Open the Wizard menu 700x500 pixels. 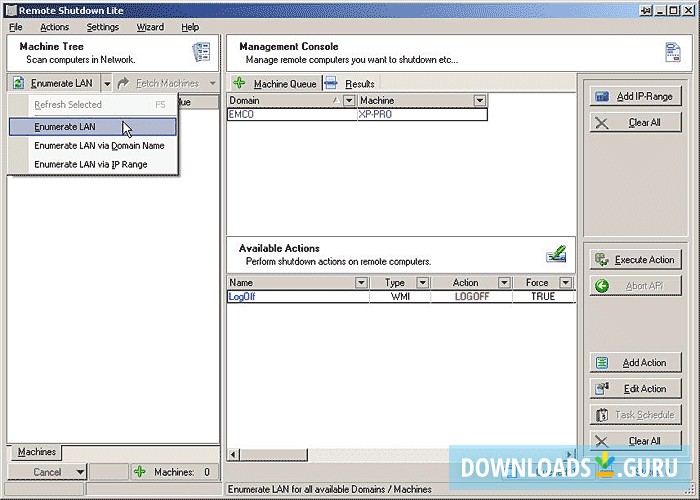coord(150,27)
